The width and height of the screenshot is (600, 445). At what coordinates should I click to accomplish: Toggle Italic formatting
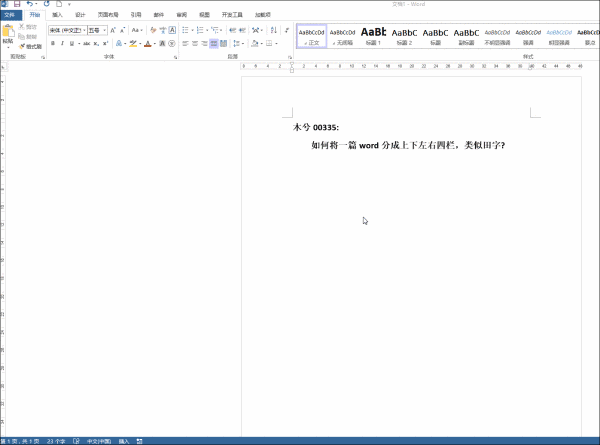[62, 43]
